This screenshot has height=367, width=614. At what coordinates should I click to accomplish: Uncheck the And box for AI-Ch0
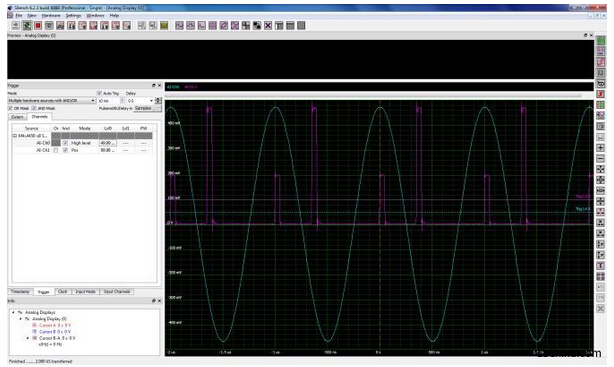(x=65, y=143)
